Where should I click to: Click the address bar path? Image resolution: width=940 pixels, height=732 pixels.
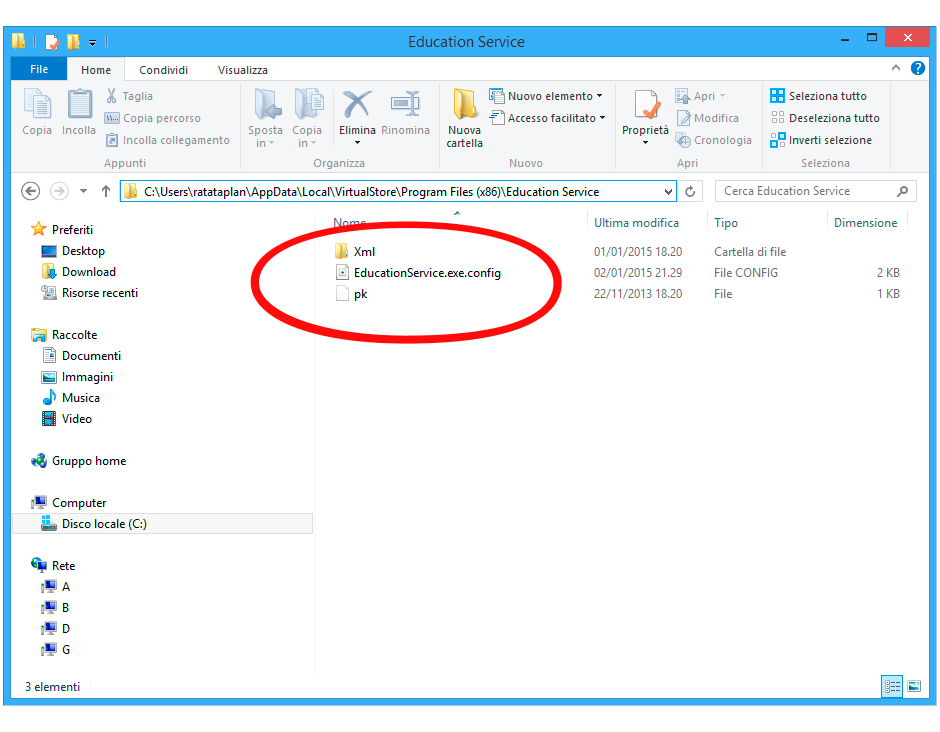point(372,192)
